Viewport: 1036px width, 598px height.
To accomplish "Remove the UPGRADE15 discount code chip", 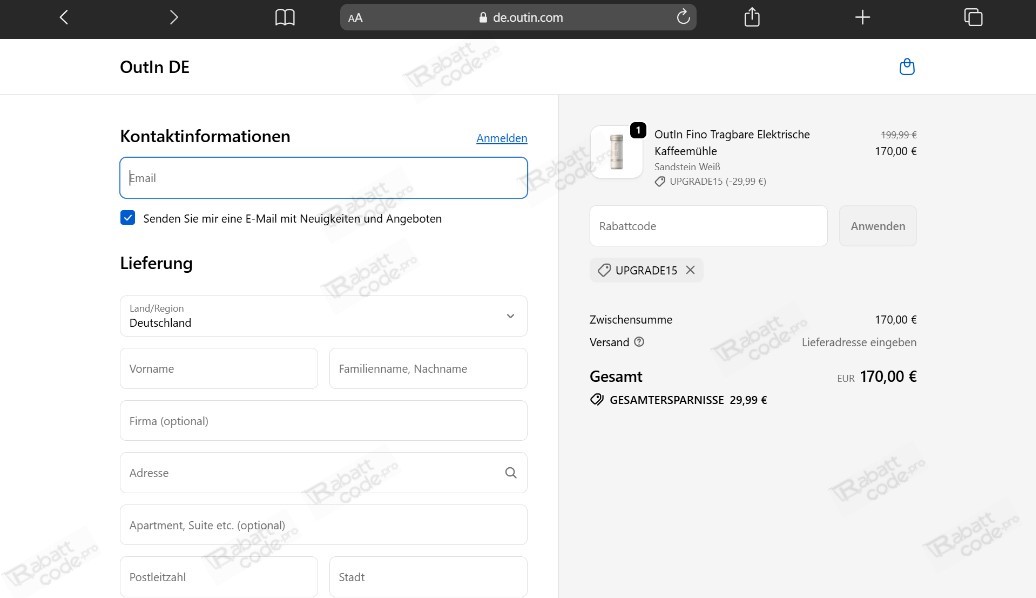I will click(x=690, y=270).
